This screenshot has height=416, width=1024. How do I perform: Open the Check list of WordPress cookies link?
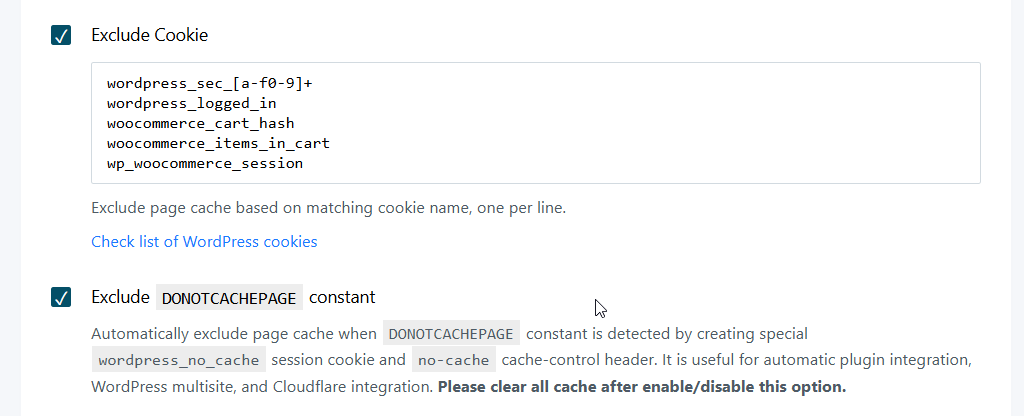(x=204, y=241)
